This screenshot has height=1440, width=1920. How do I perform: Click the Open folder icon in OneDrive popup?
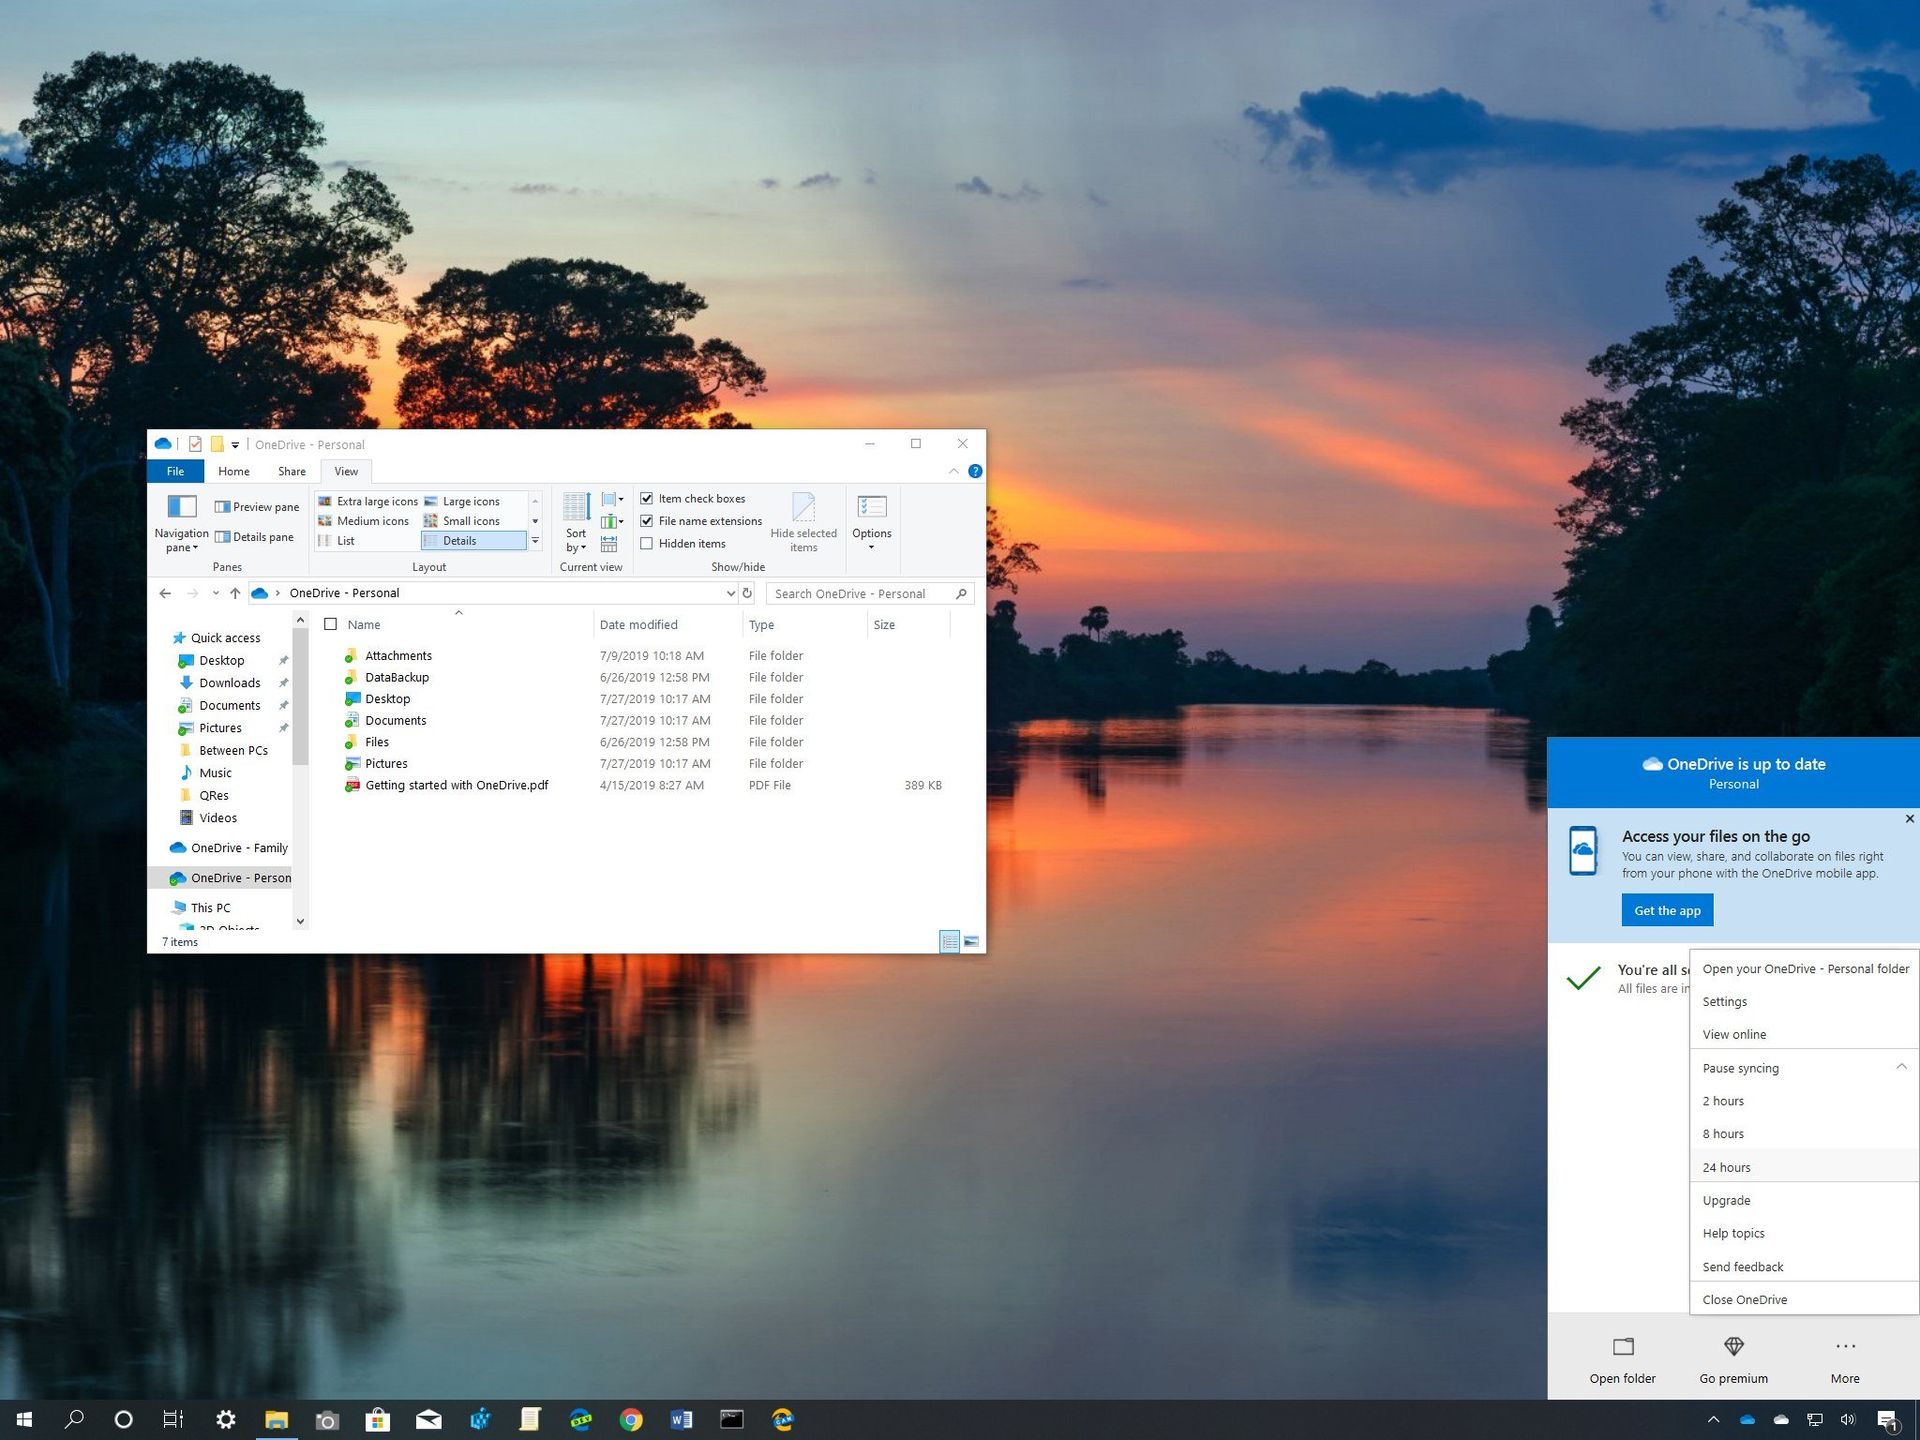(1622, 1346)
